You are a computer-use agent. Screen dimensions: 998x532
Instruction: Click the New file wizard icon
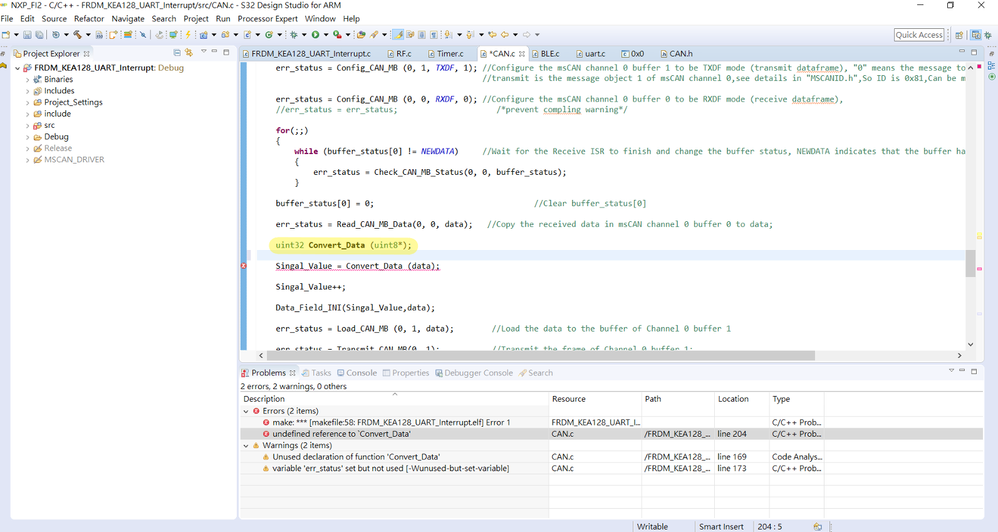pyautogui.click(x=6, y=34)
